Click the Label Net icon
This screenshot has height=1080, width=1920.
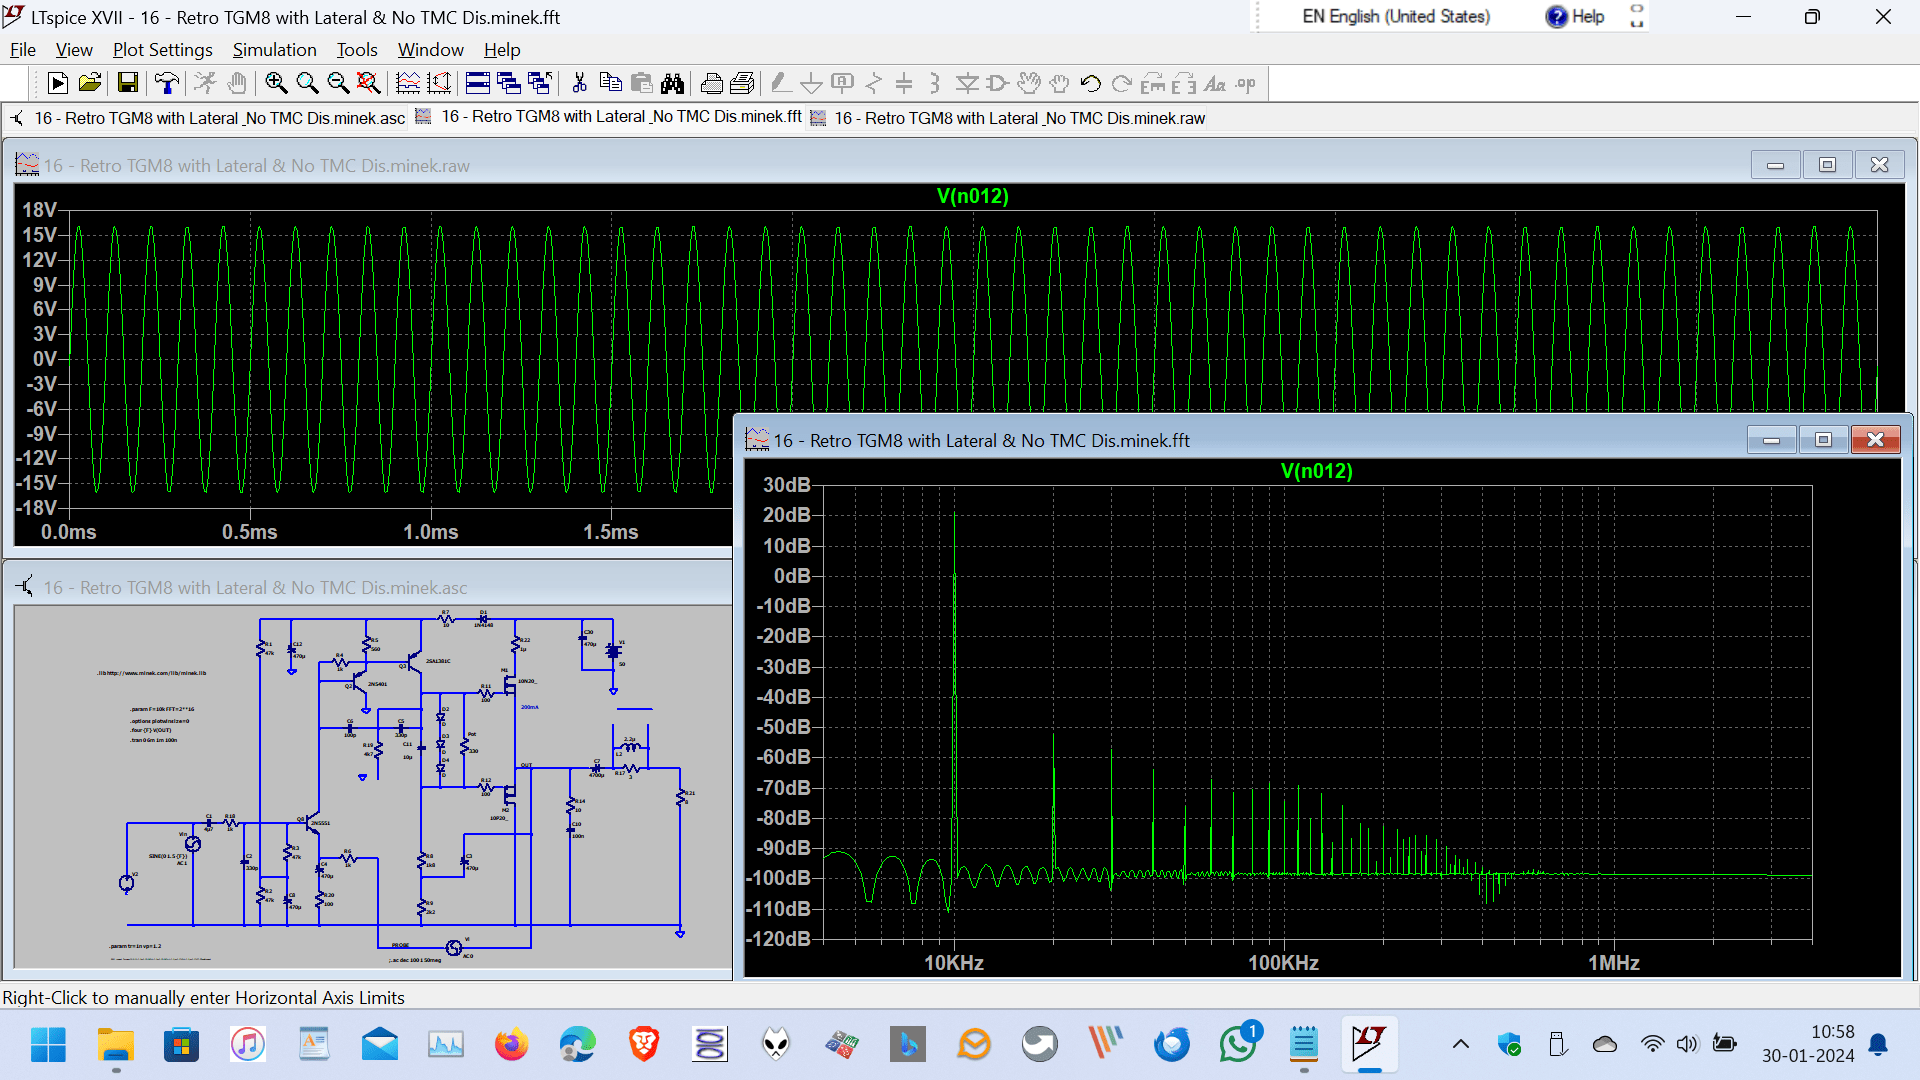coord(843,84)
